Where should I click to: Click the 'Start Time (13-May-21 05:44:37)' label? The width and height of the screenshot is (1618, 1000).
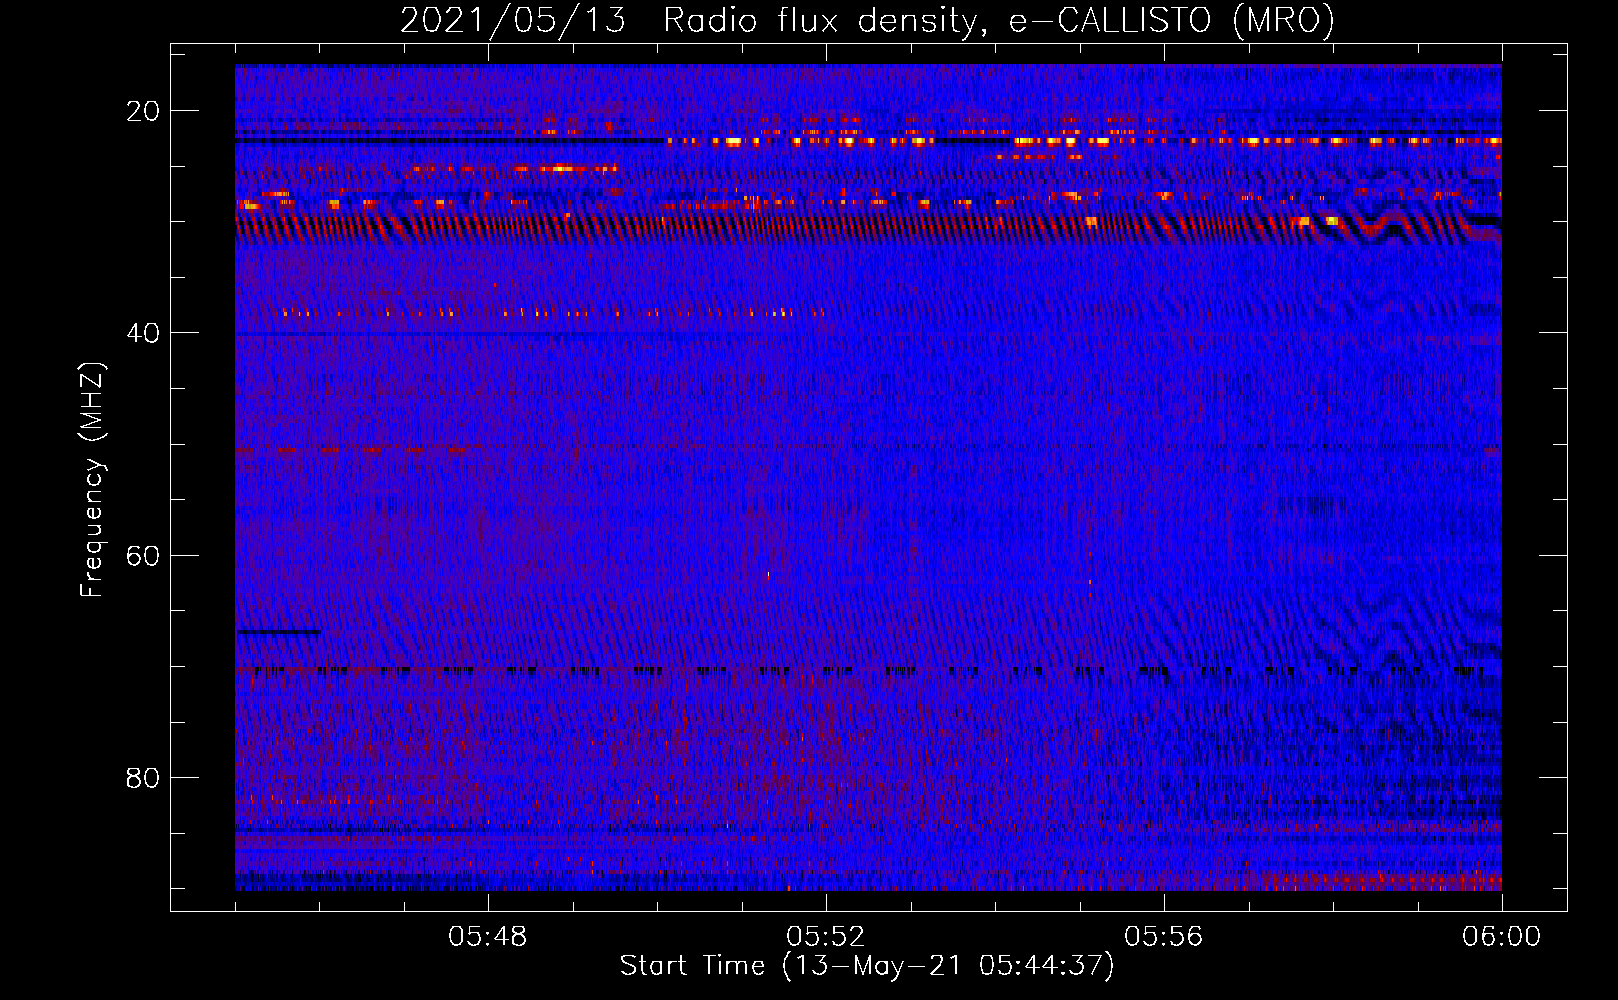pyautogui.click(x=867, y=966)
